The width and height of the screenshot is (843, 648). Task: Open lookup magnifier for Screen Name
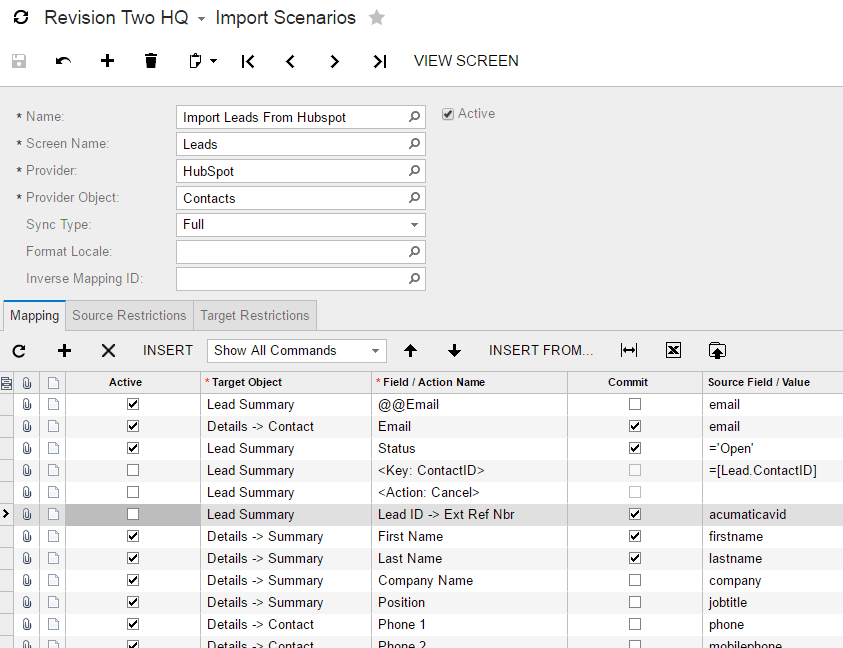pos(414,144)
